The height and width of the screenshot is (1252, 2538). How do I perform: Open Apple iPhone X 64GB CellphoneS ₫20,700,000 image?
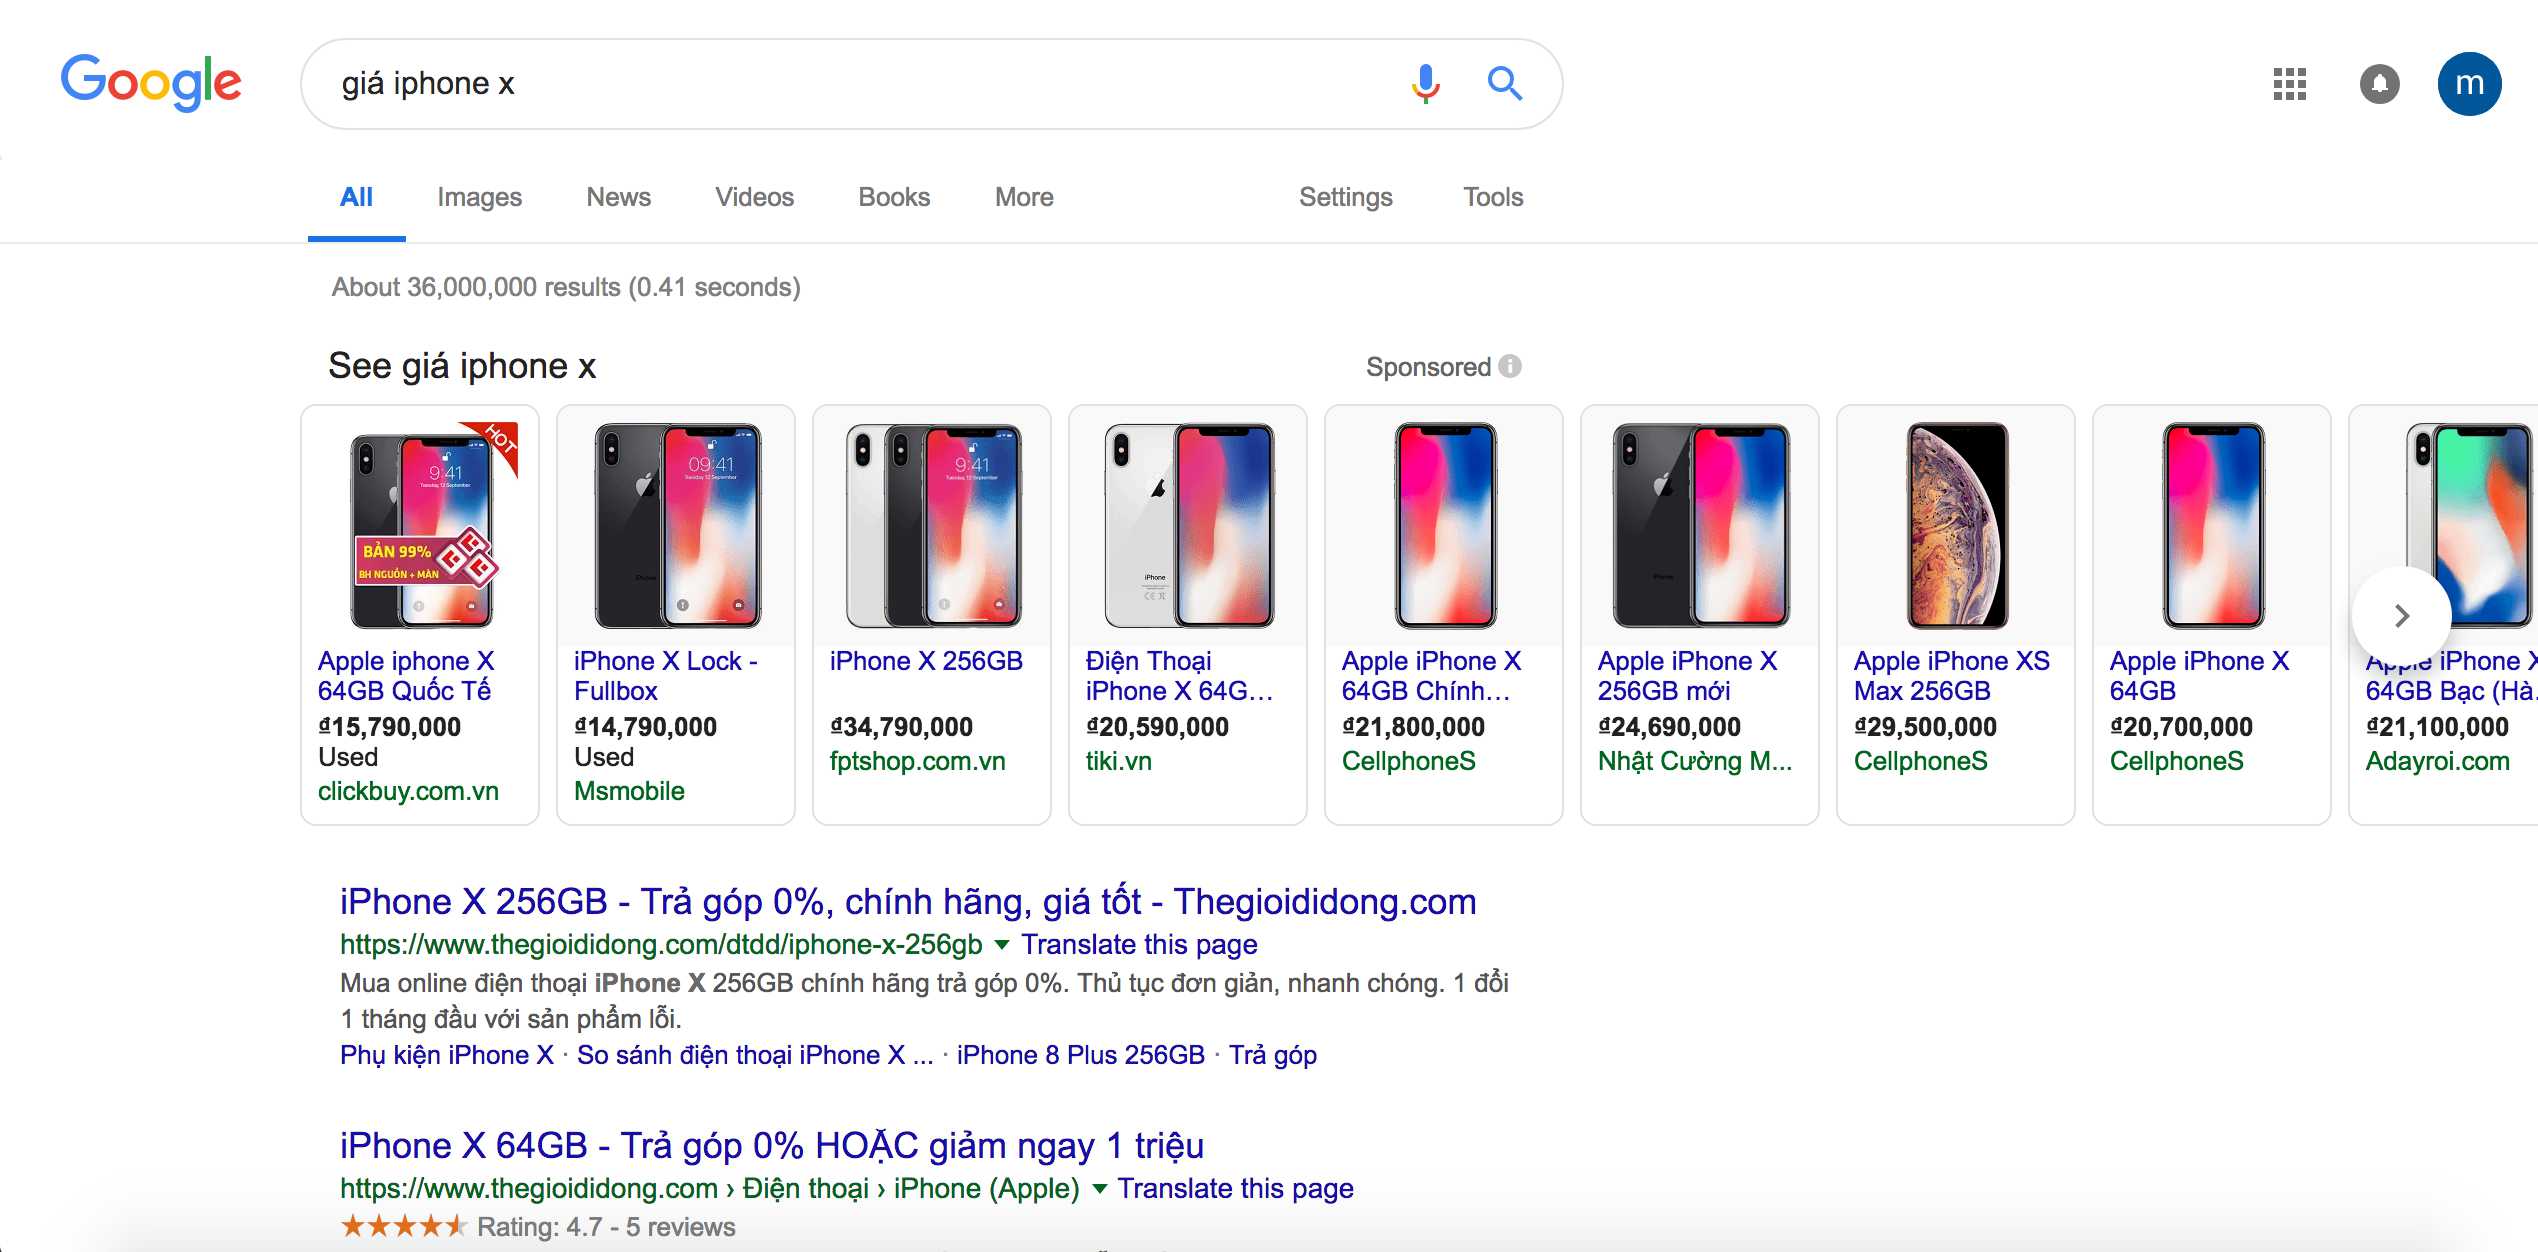click(2213, 527)
